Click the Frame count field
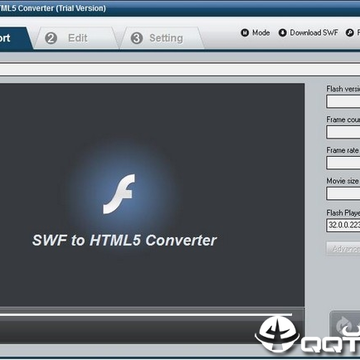360x360 pixels. 343,132
